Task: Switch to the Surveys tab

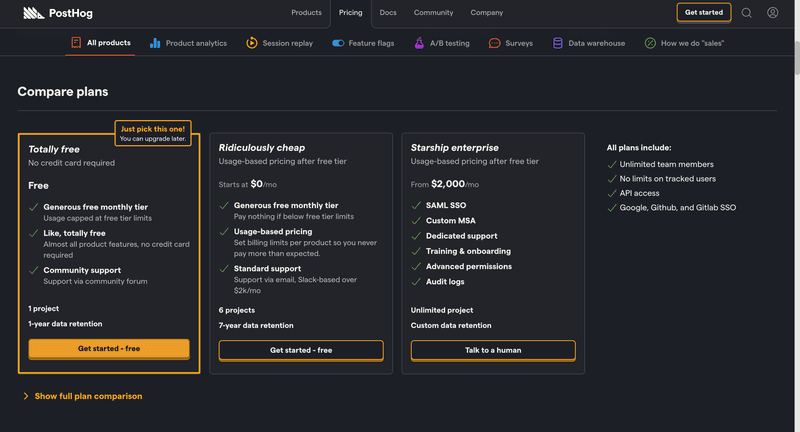Action: coord(511,43)
